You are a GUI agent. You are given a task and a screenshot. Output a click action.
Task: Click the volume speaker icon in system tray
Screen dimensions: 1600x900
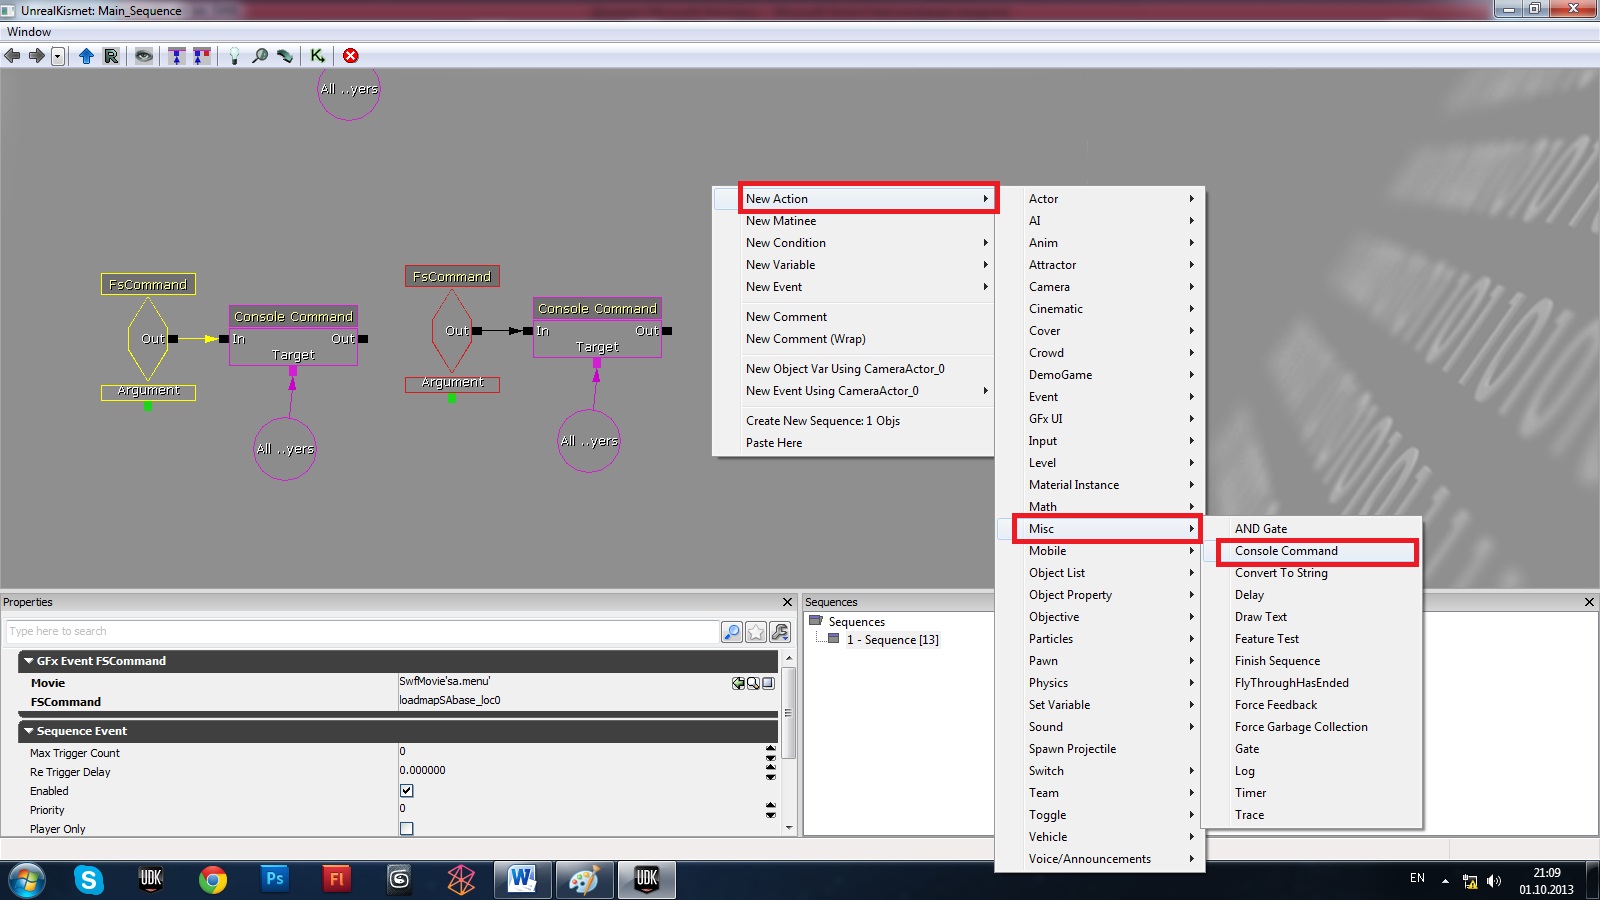pos(1494,881)
